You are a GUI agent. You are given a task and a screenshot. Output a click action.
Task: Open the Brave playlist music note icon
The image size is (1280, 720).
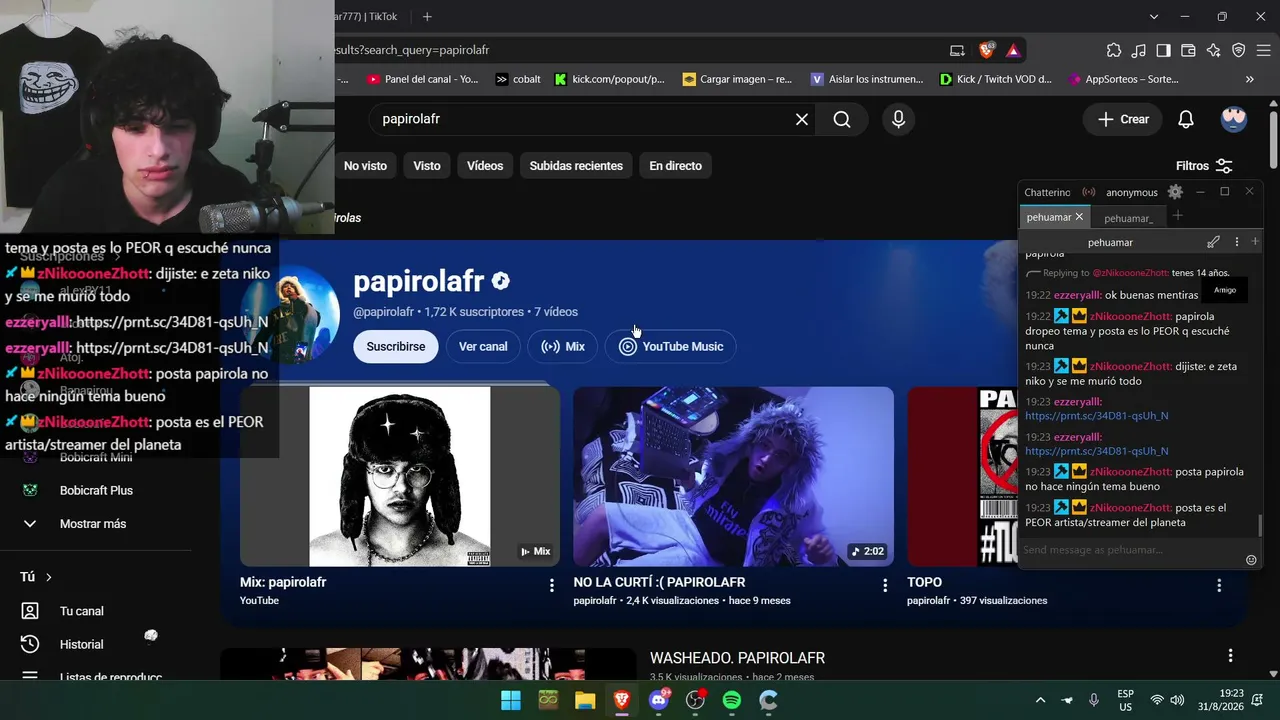click(1139, 50)
